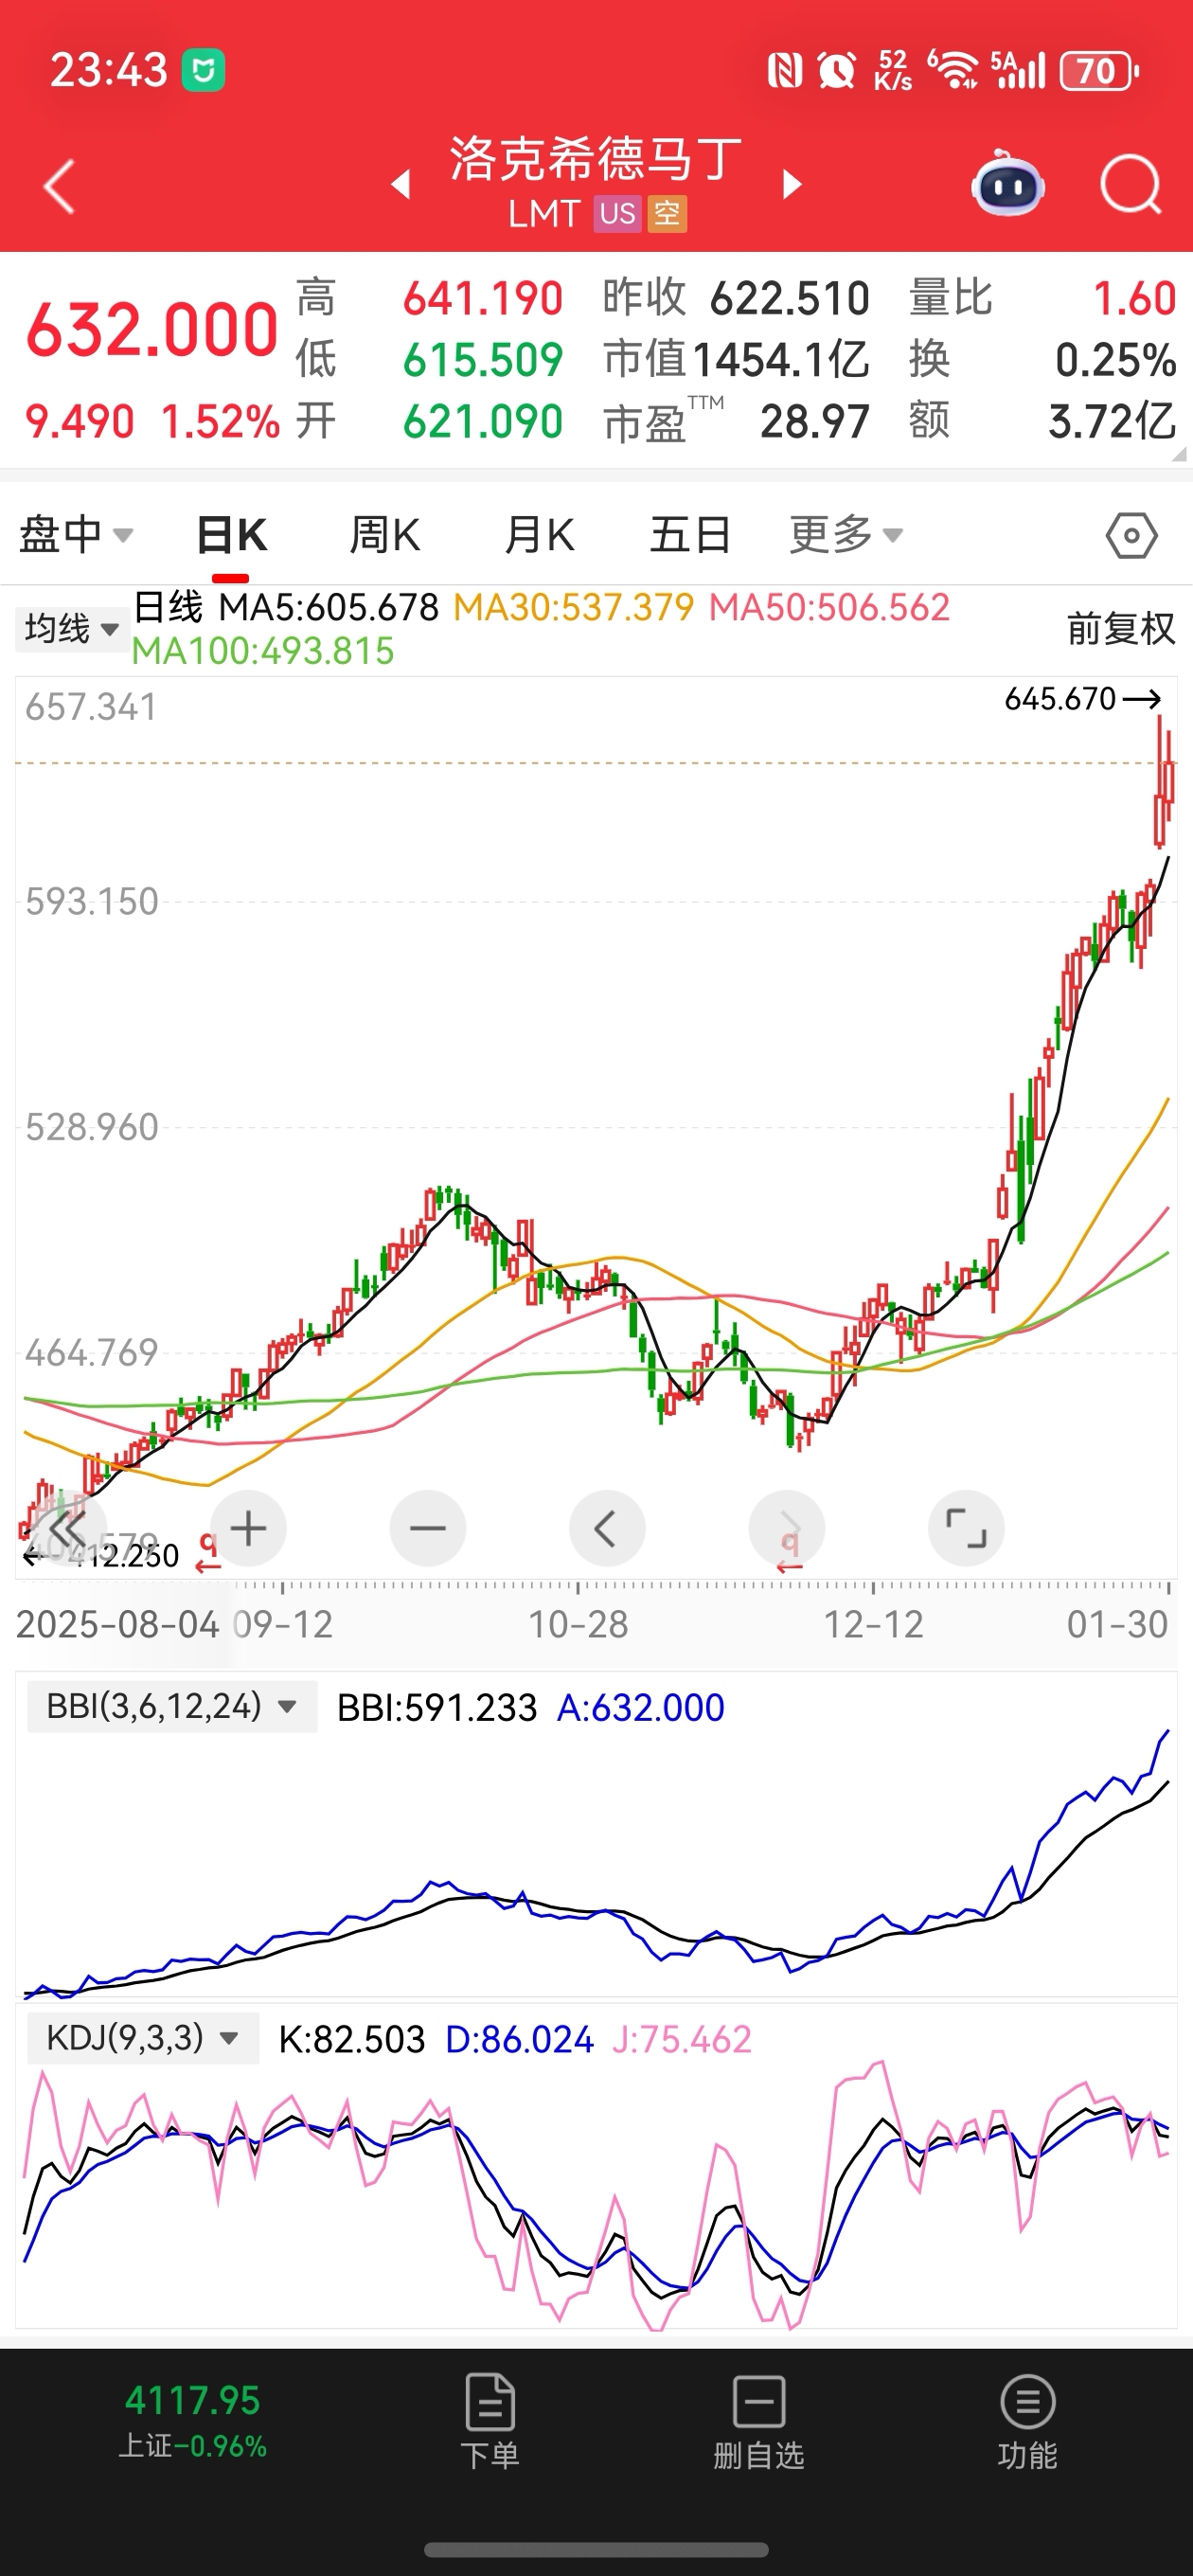Tap the US market badge

[x=617, y=214]
